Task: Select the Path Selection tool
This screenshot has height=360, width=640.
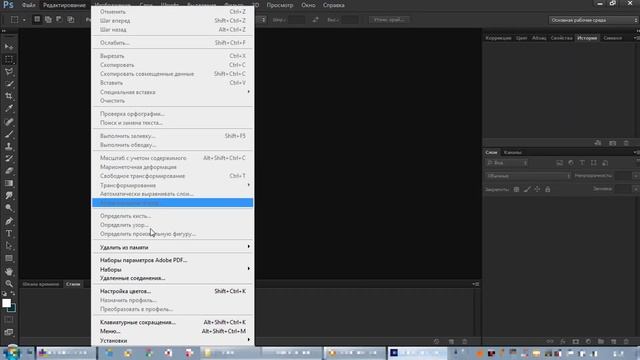Action: click(x=9, y=246)
